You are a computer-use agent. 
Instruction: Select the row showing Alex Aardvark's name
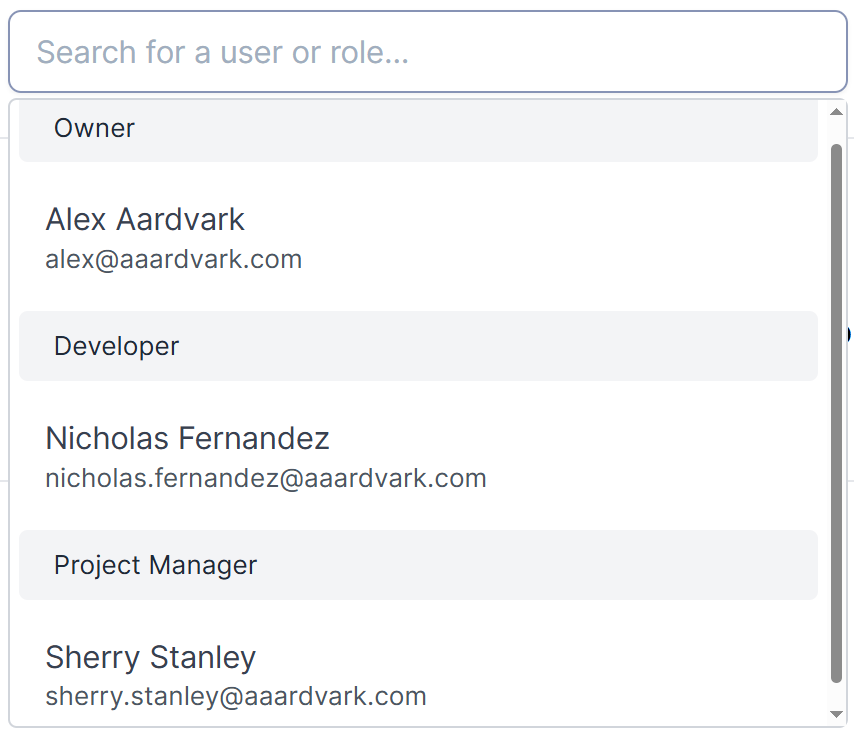point(144,219)
